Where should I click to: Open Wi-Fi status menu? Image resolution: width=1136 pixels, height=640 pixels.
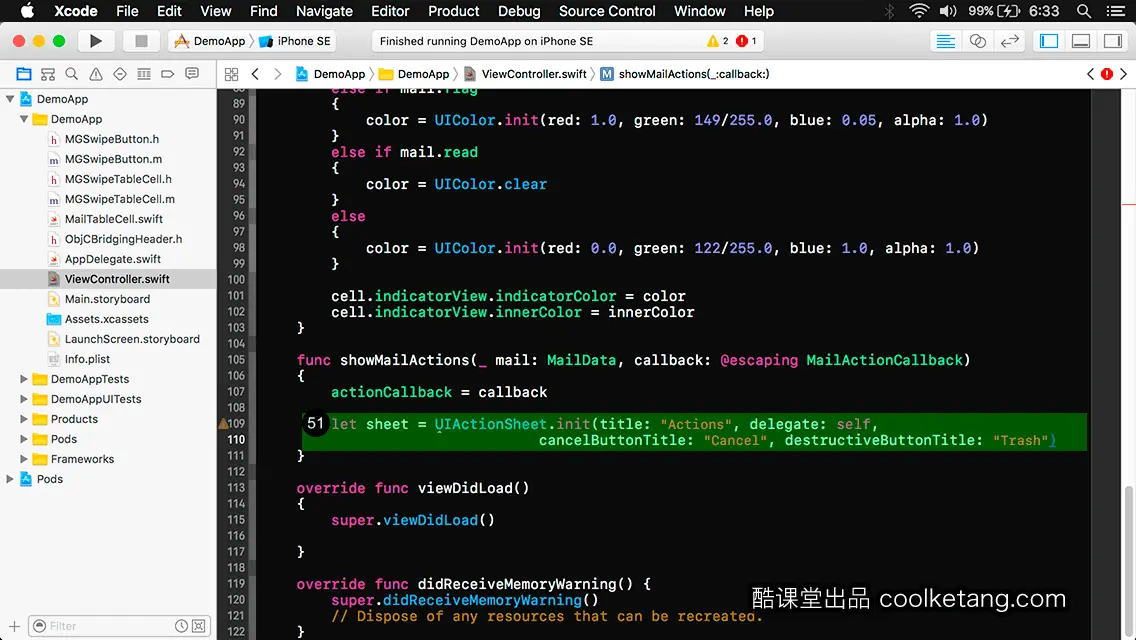point(919,11)
